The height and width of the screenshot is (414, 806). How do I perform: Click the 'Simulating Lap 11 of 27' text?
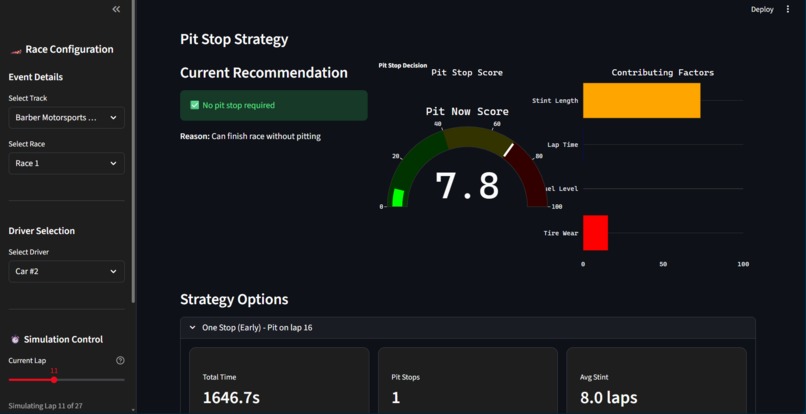(45, 406)
